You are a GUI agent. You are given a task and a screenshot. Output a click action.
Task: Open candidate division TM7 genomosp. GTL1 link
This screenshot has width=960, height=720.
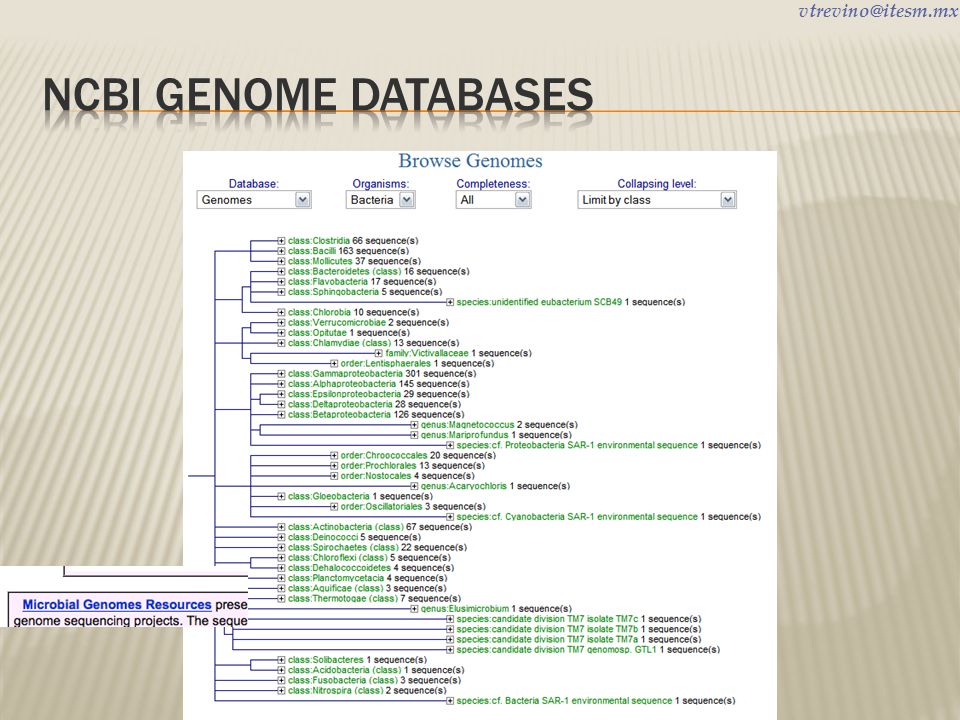pos(557,650)
